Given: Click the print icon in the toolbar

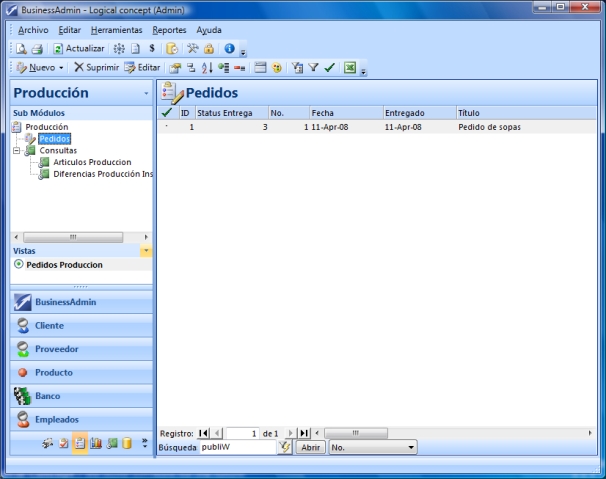Looking at the screenshot, I should coord(36,48).
